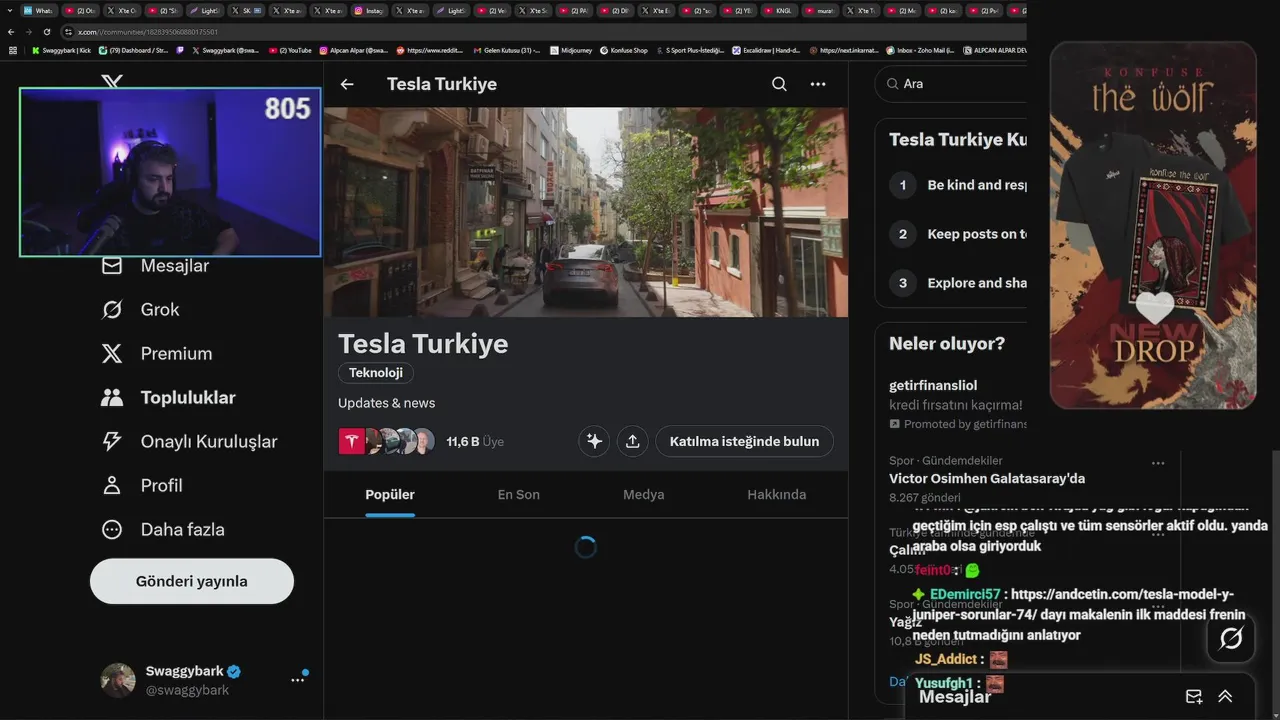Click the Grok sparkle icon beside share
Screen dimensions: 1280x720
point(594,441)
